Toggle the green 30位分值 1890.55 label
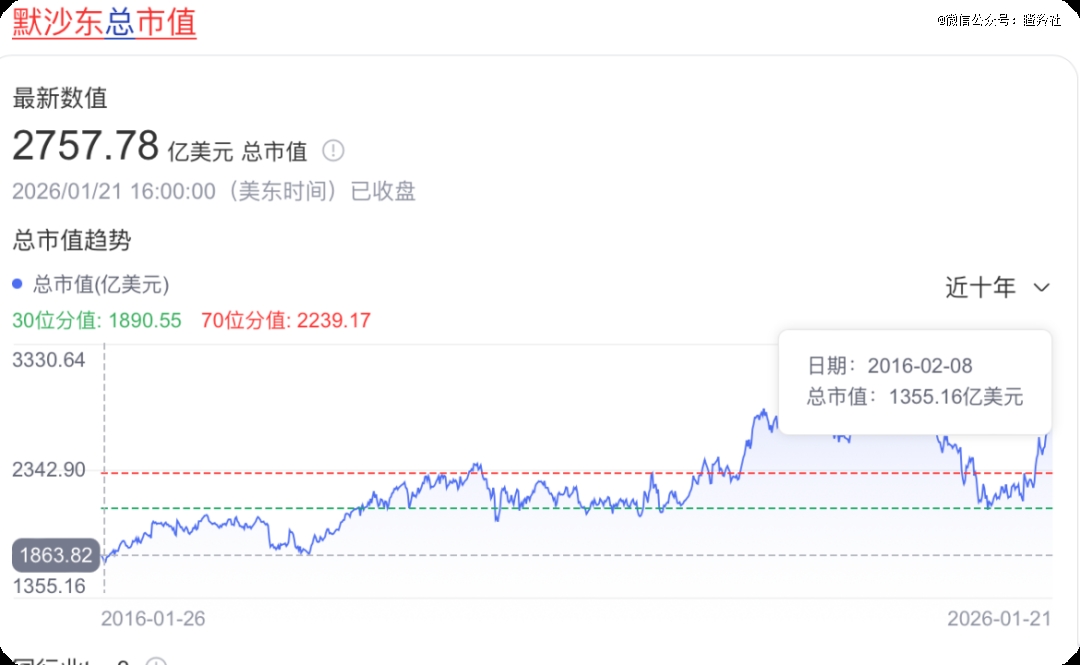 pos(97,321)
